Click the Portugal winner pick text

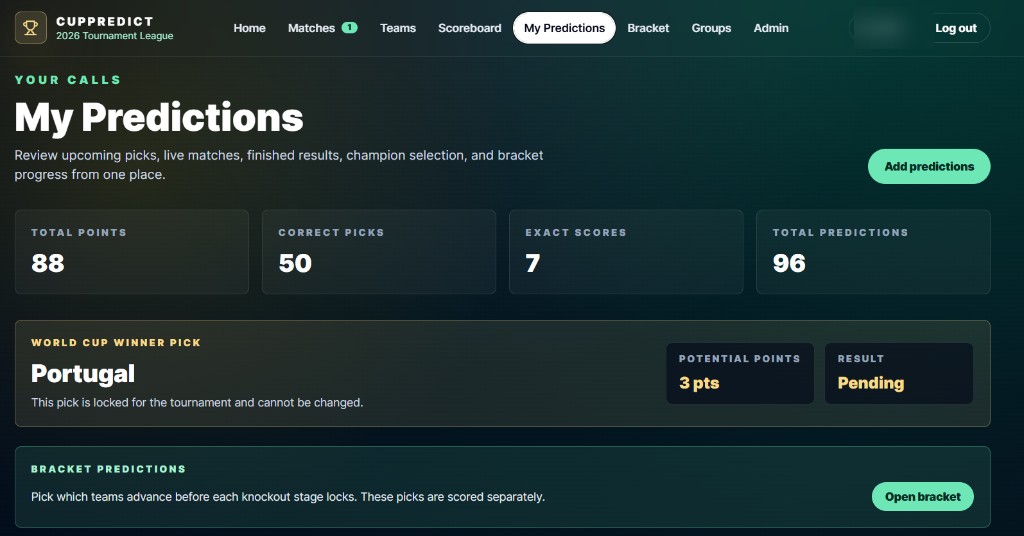click(83, 373)
